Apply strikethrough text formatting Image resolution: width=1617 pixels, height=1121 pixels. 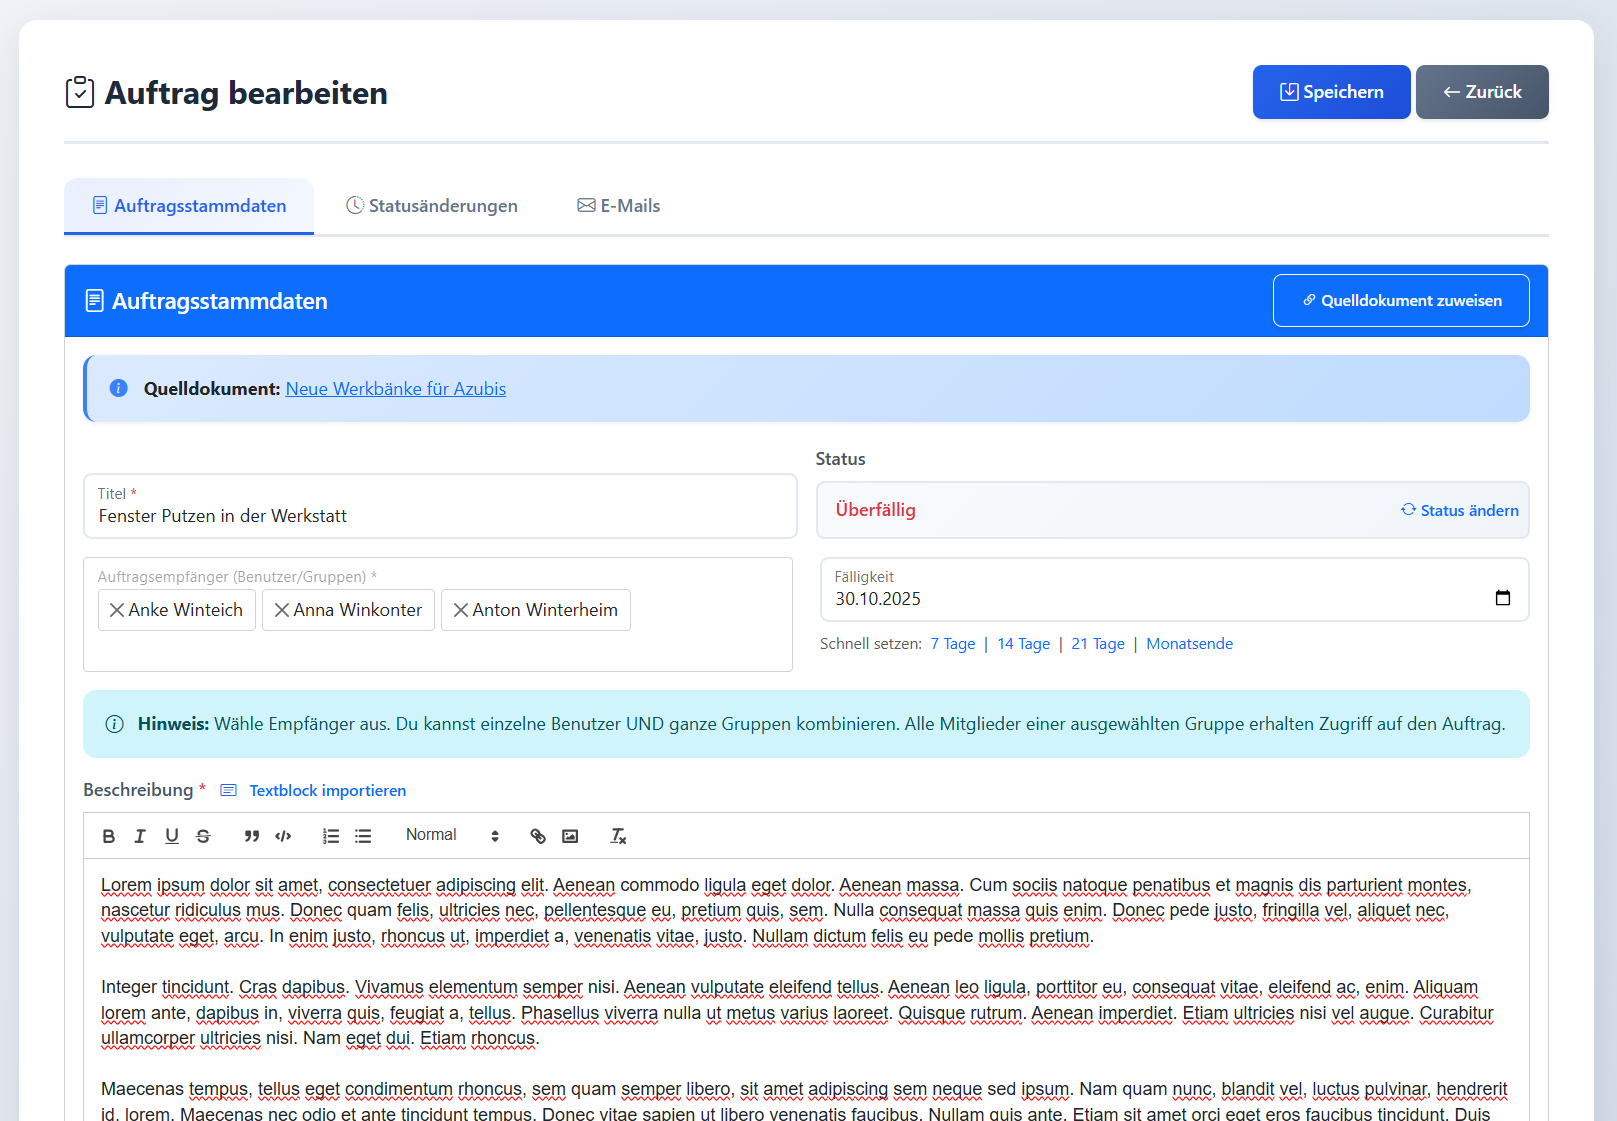click(203, 836)
